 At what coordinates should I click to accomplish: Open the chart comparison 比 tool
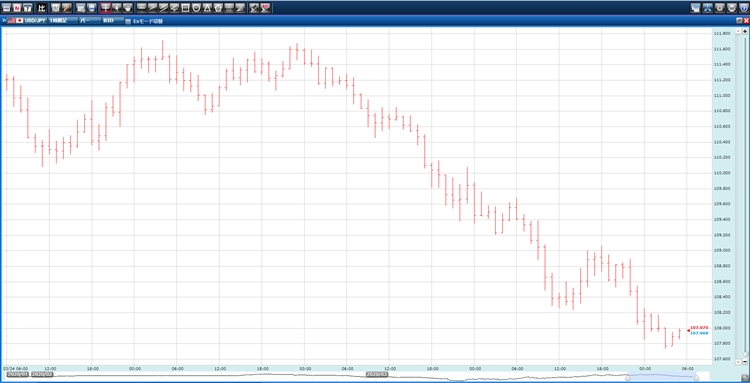(42, 8)
